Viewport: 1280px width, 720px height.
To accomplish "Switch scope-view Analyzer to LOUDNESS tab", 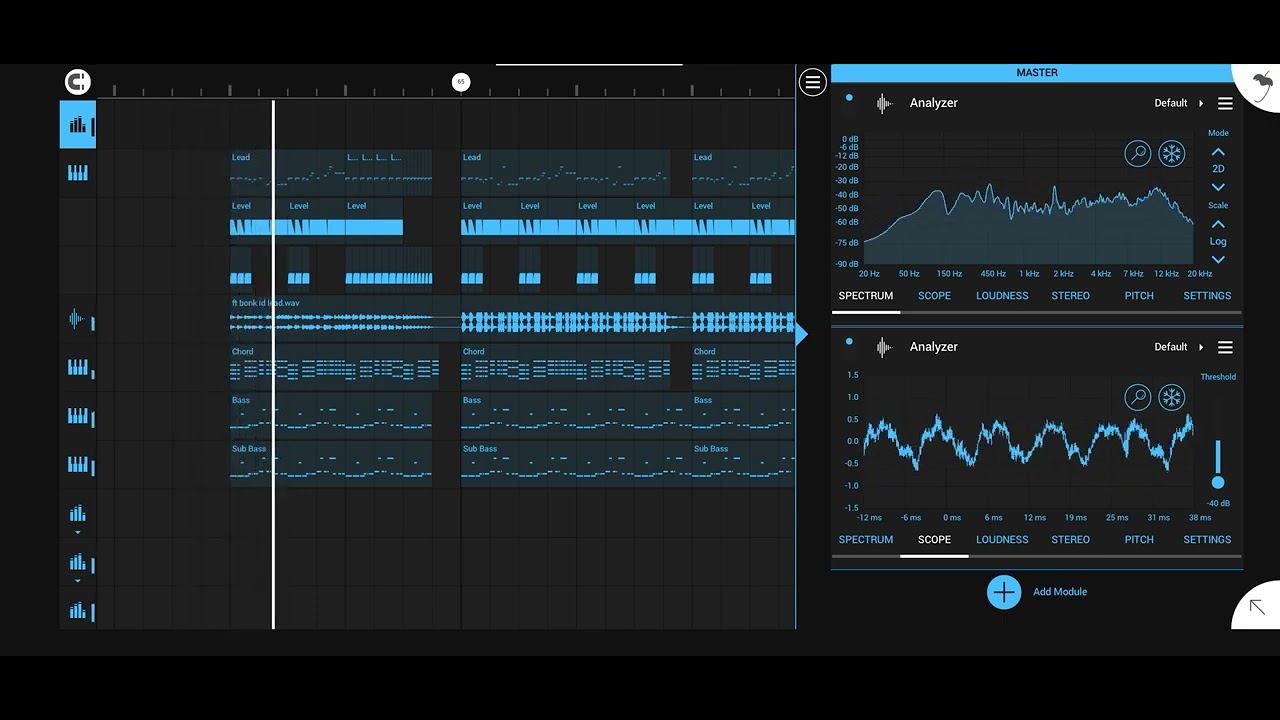I will coord(1002,540).
